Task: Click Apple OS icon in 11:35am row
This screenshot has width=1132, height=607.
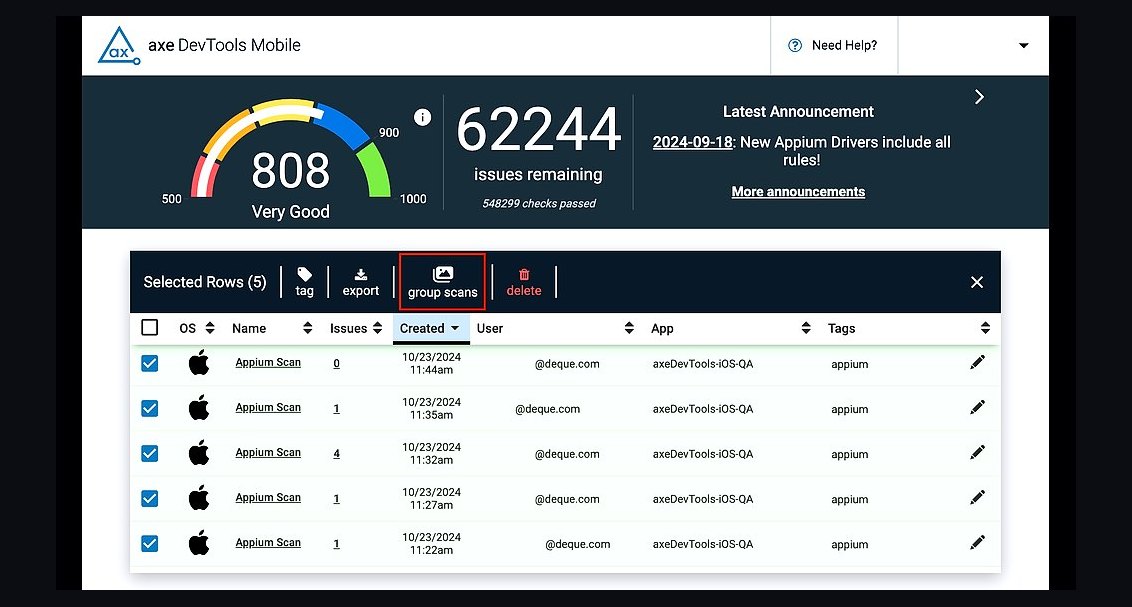Action: tap(199, 408)
